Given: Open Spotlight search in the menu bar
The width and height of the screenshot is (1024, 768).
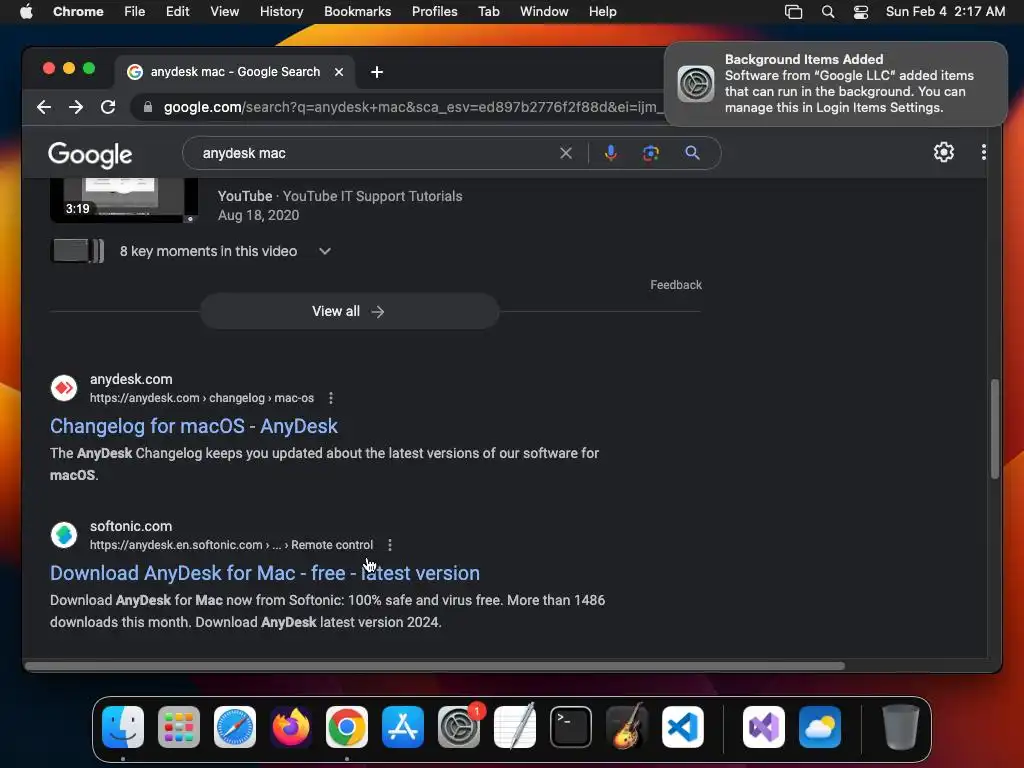Looking at the screenshot, I should coord(828,12).
